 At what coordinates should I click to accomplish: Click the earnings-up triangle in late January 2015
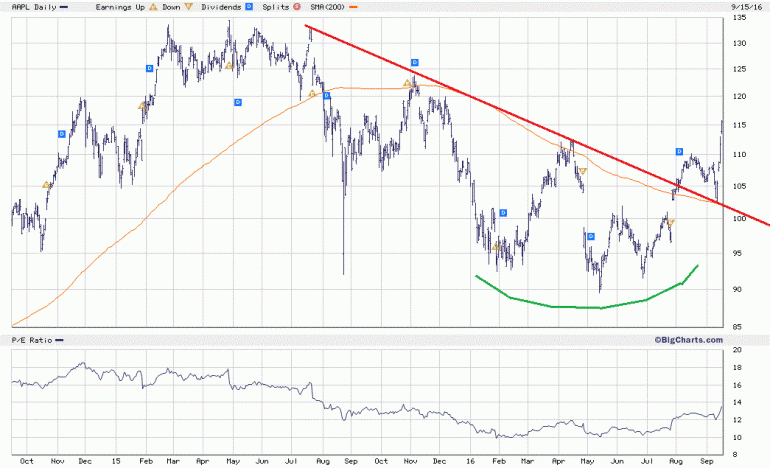(142, 106)
